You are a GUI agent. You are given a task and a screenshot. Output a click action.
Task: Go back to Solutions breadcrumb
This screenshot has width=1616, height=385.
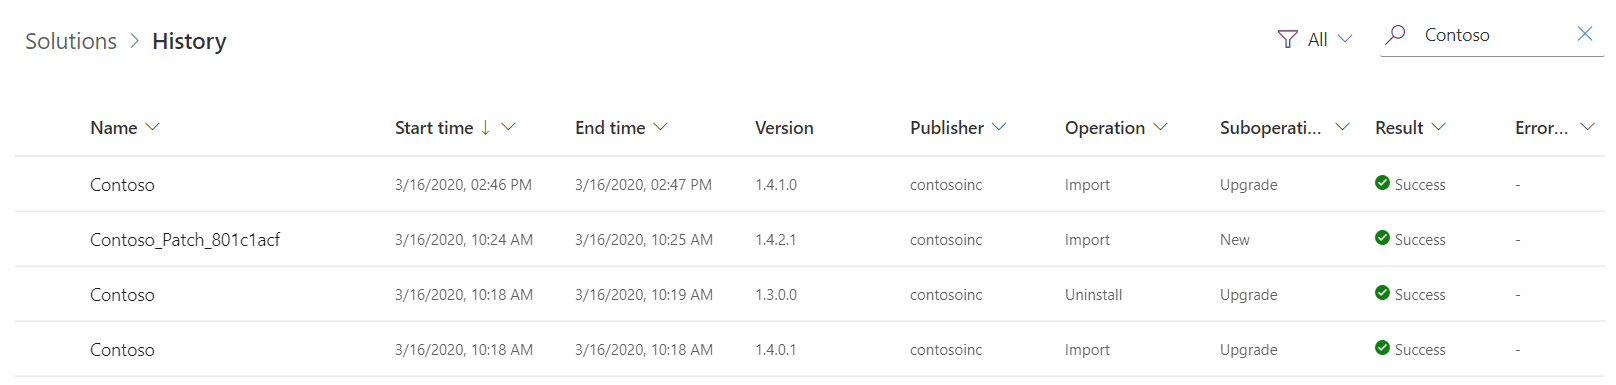[x=71, y=41]
